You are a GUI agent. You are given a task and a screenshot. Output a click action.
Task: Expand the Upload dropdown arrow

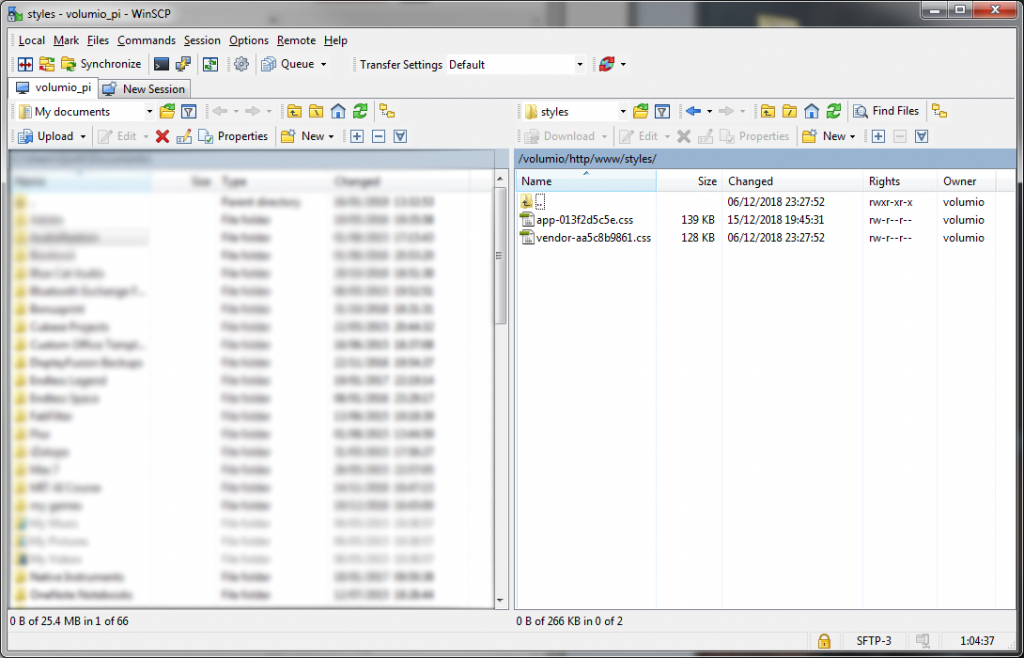click(x=83, y=136)
